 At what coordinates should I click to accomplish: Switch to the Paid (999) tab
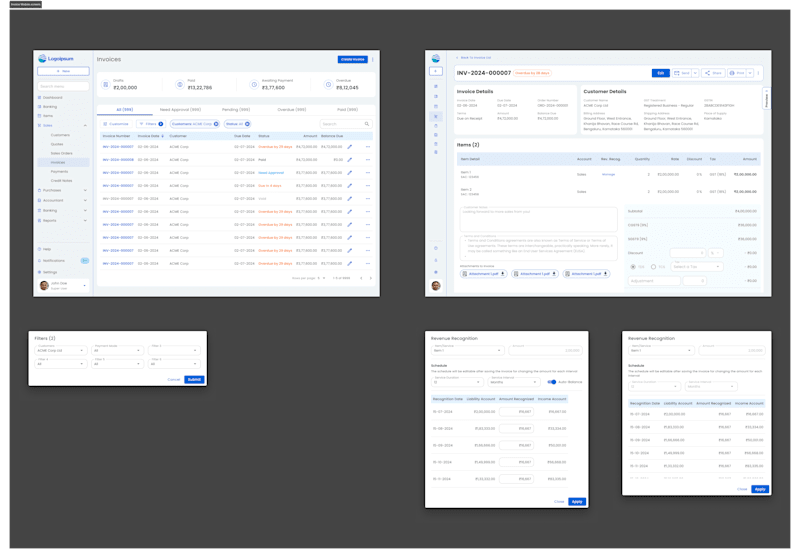click(x=347, y=110)
